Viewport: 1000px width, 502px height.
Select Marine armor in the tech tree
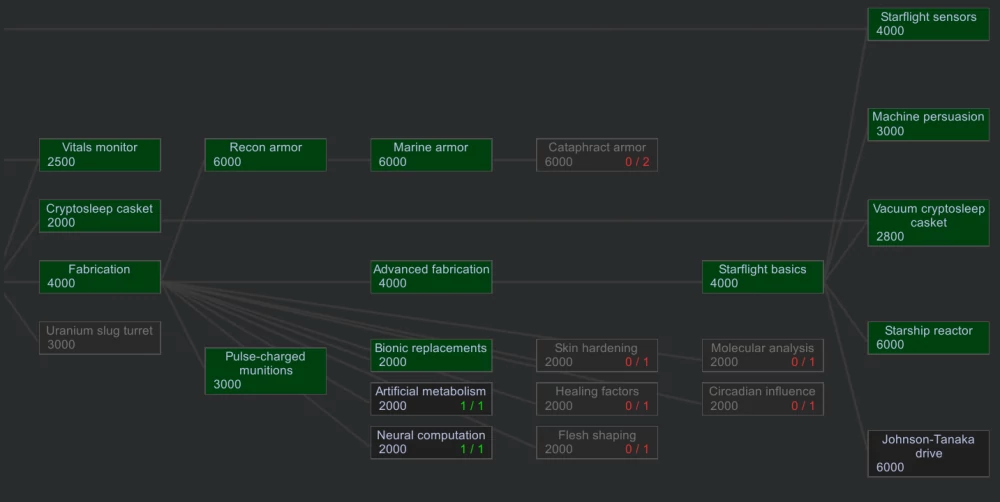[x=431, y=155]
